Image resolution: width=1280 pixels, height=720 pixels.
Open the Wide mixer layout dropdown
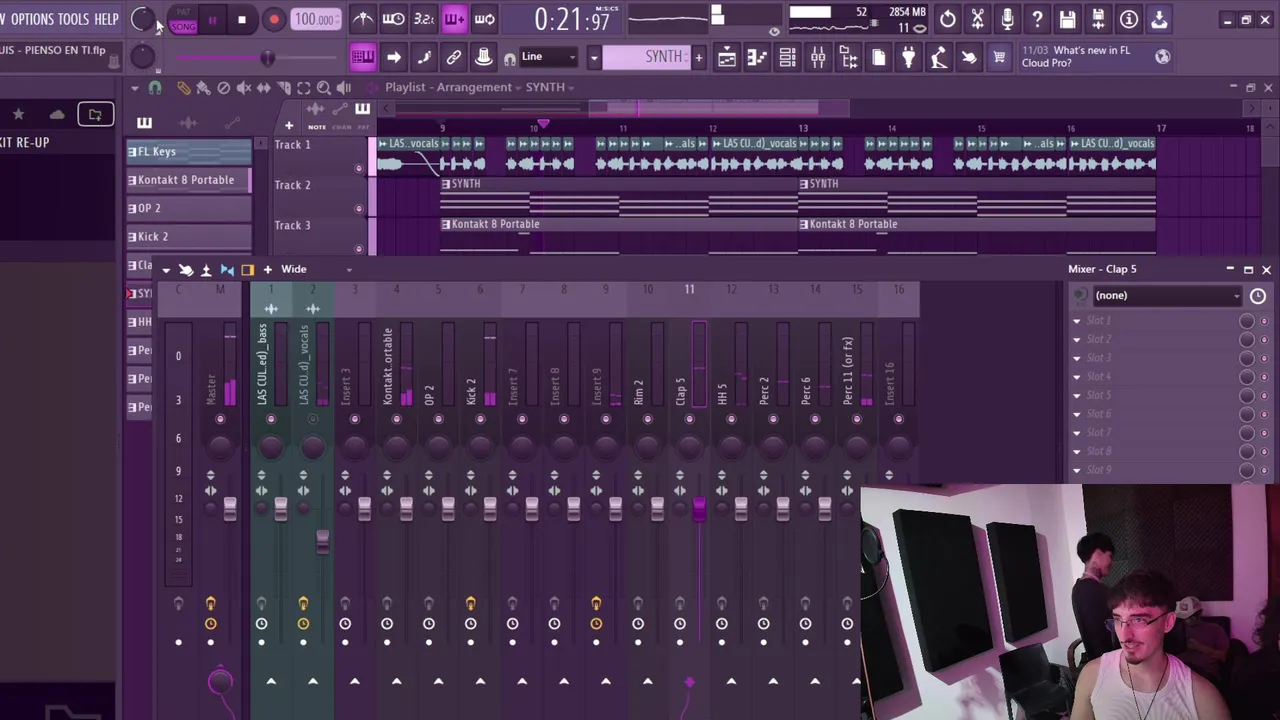(316, 269)
